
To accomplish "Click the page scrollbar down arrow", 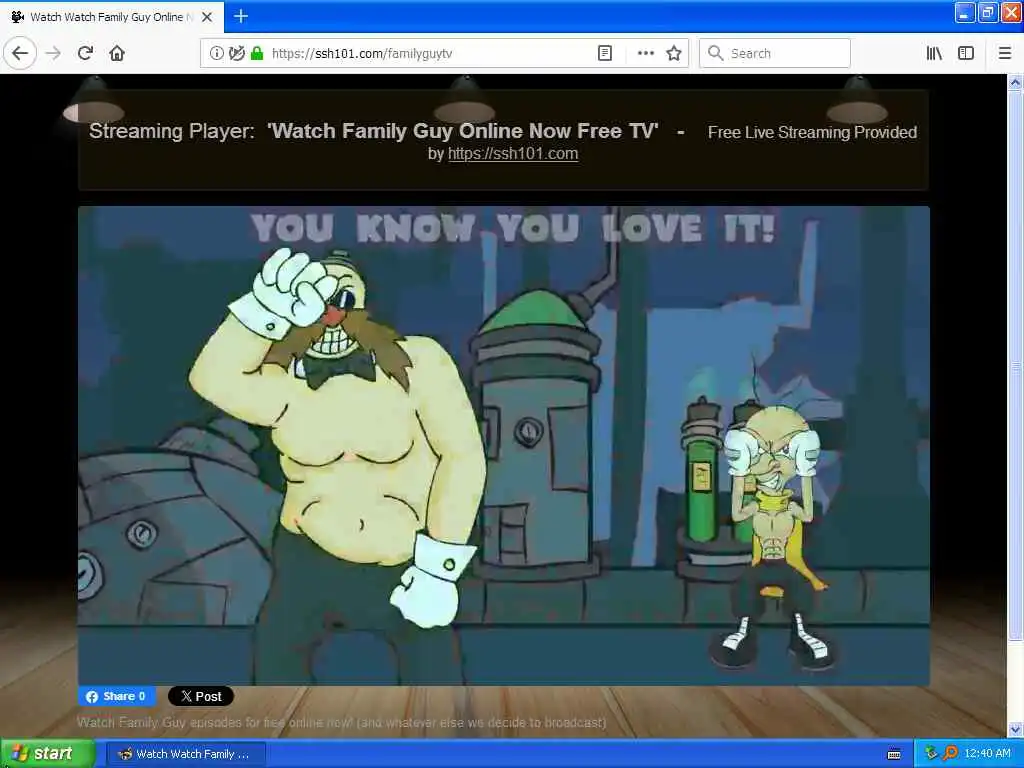I will (x=1015, y=729).
